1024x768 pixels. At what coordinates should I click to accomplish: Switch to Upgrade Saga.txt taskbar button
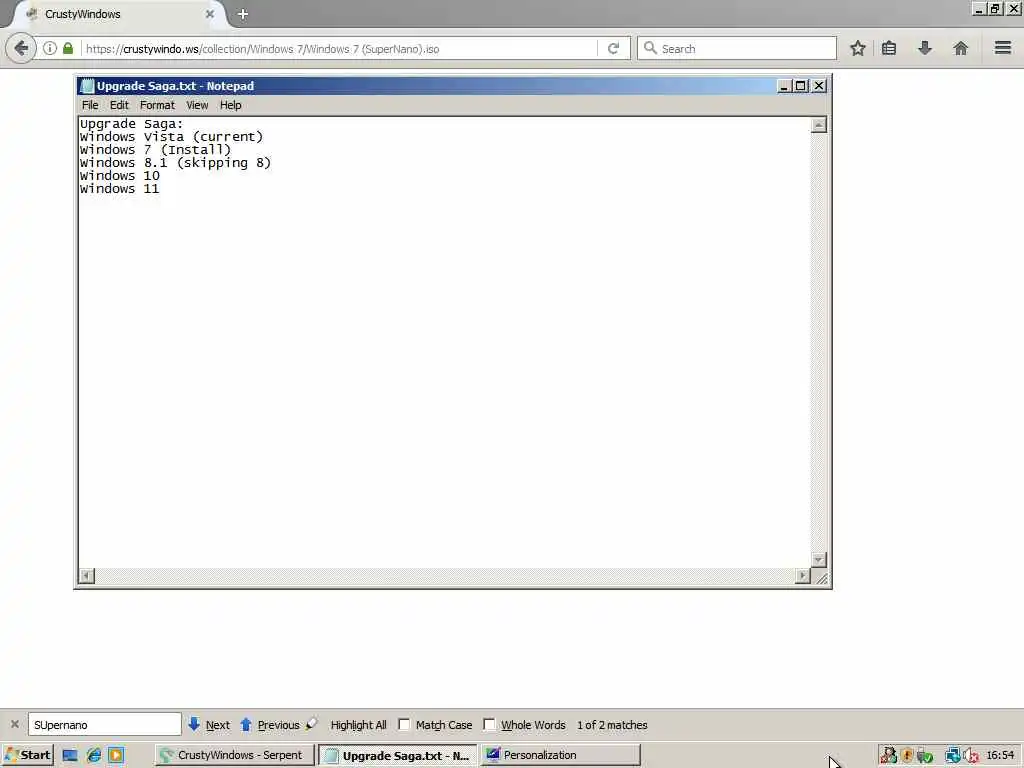[398, 755]
